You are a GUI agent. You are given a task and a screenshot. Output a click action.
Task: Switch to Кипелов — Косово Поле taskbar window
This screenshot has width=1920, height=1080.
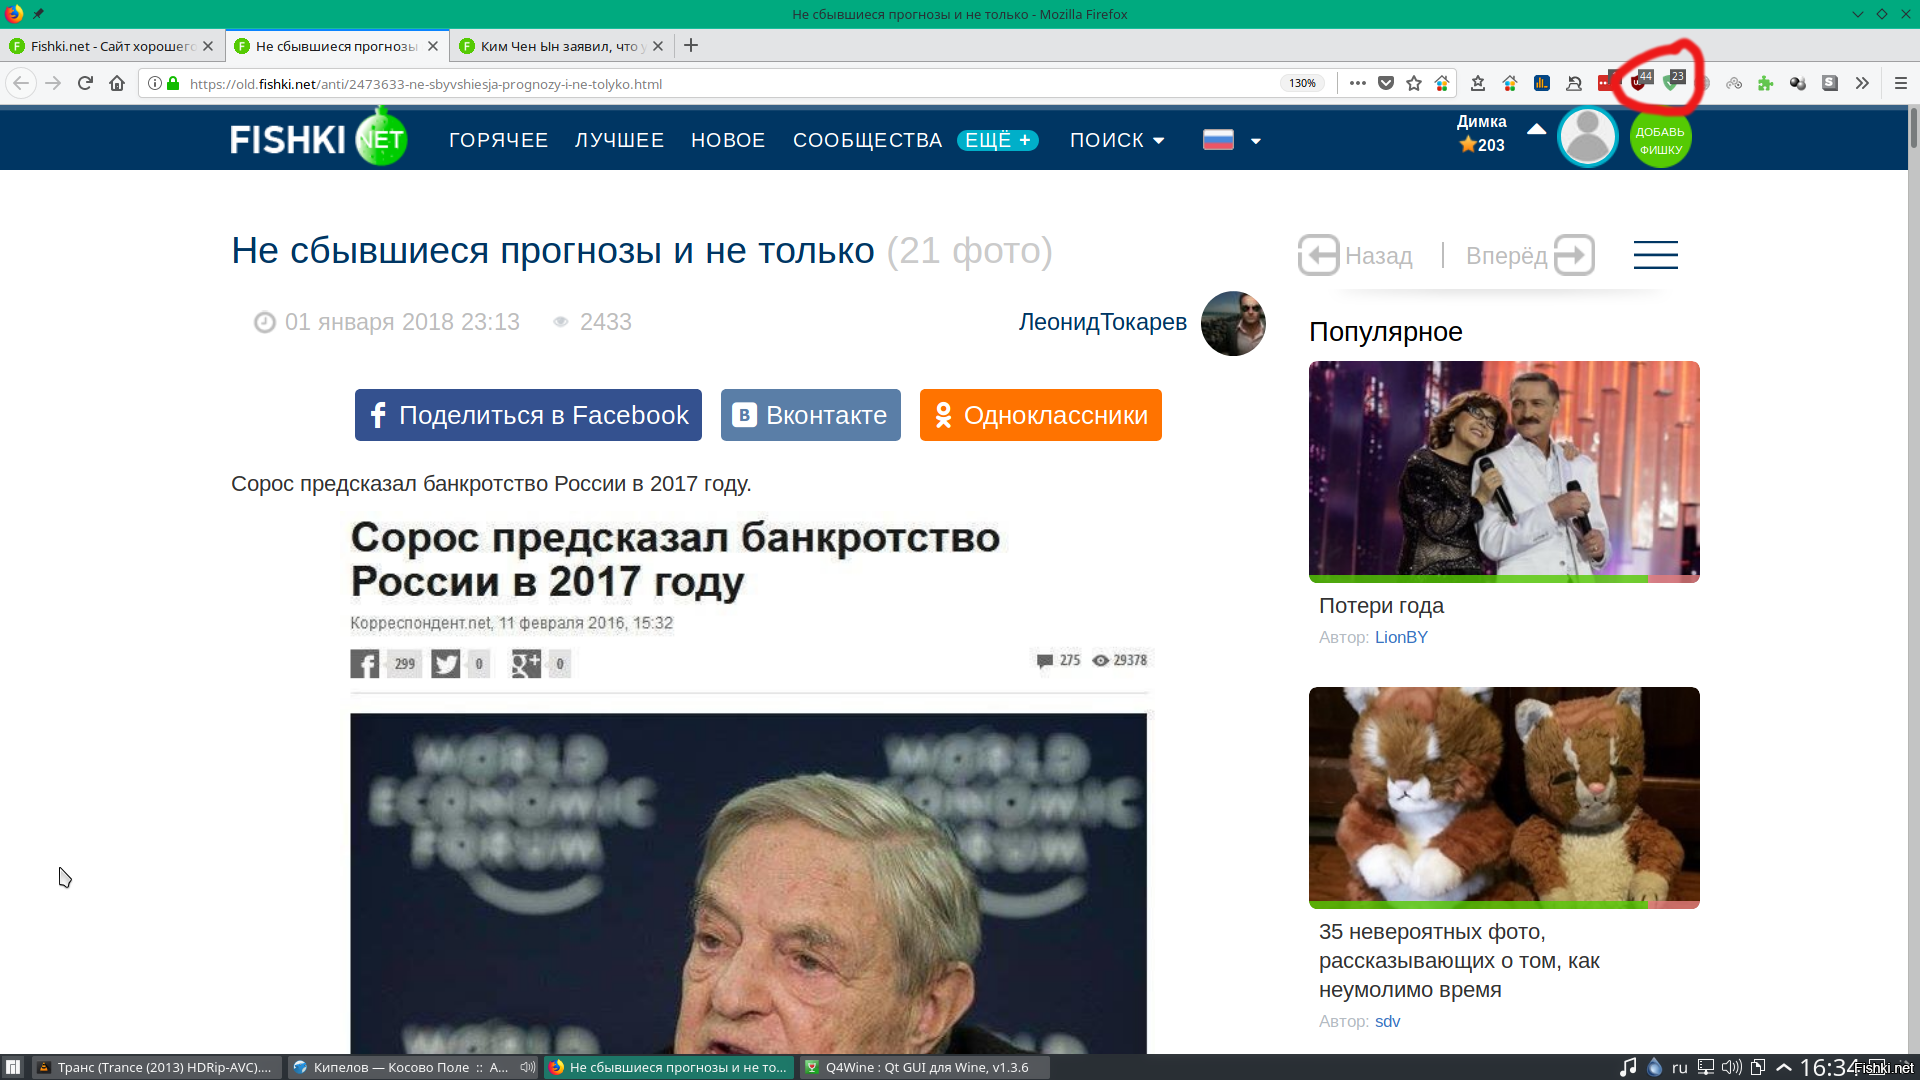point(413,1067)
